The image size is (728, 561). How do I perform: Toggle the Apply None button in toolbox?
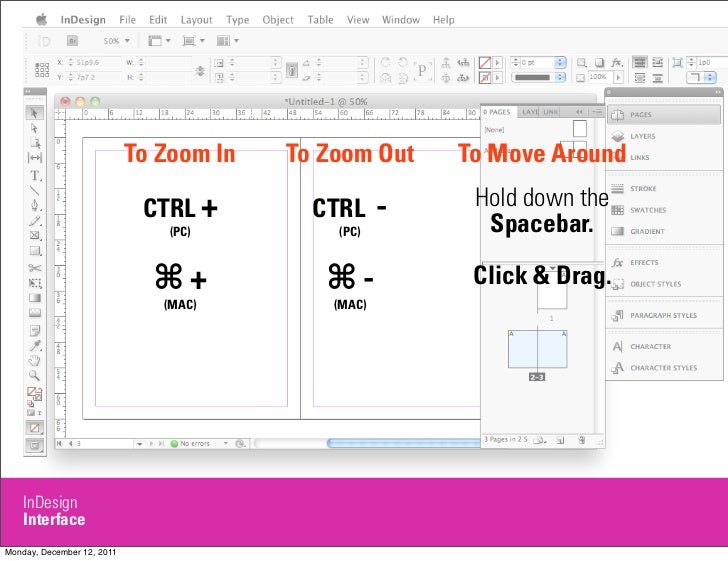(x=35, y=427)
